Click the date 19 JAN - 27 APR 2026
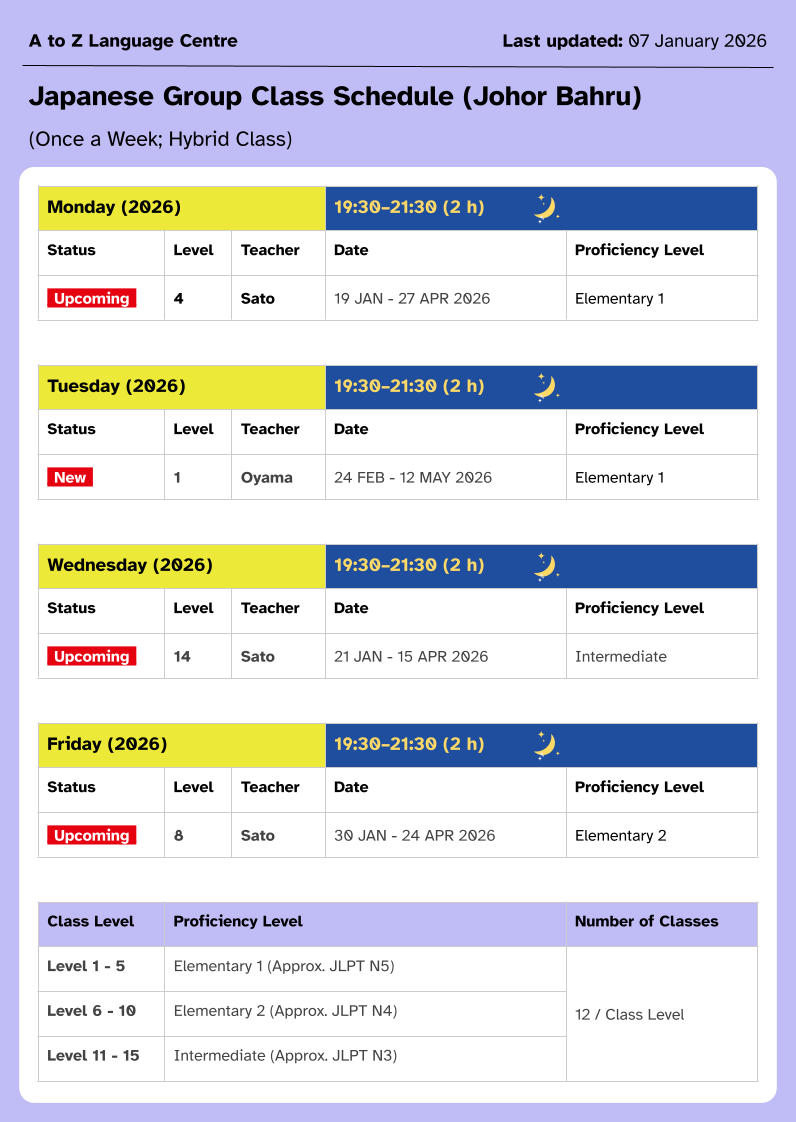The width and height of the screenshot is (796, 1122). tap(412, 299)
